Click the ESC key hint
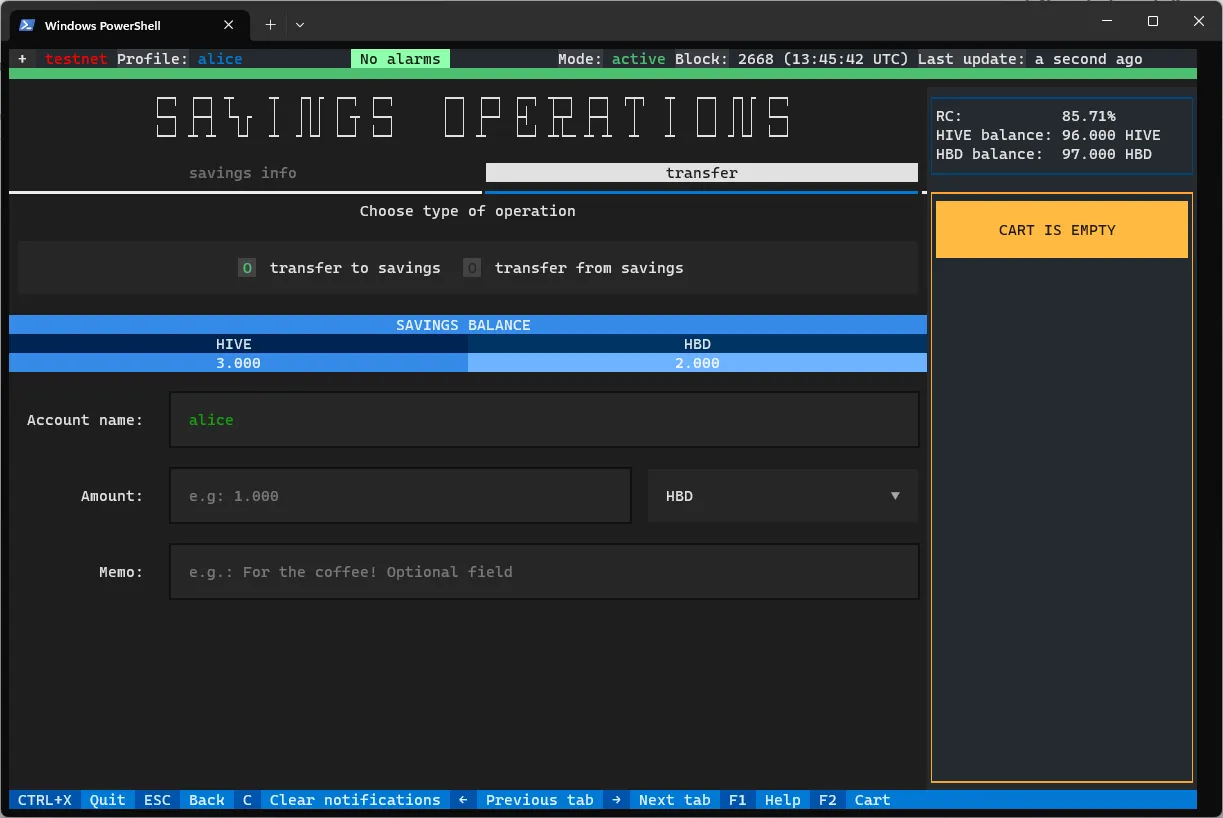Screen dimensions: 1223x818 click(157, 800)
